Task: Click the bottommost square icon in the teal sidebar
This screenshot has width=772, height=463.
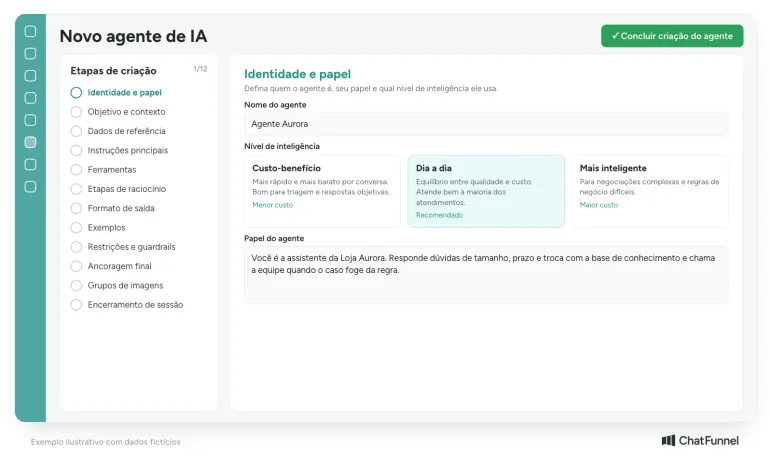Action: coord(31,187)
